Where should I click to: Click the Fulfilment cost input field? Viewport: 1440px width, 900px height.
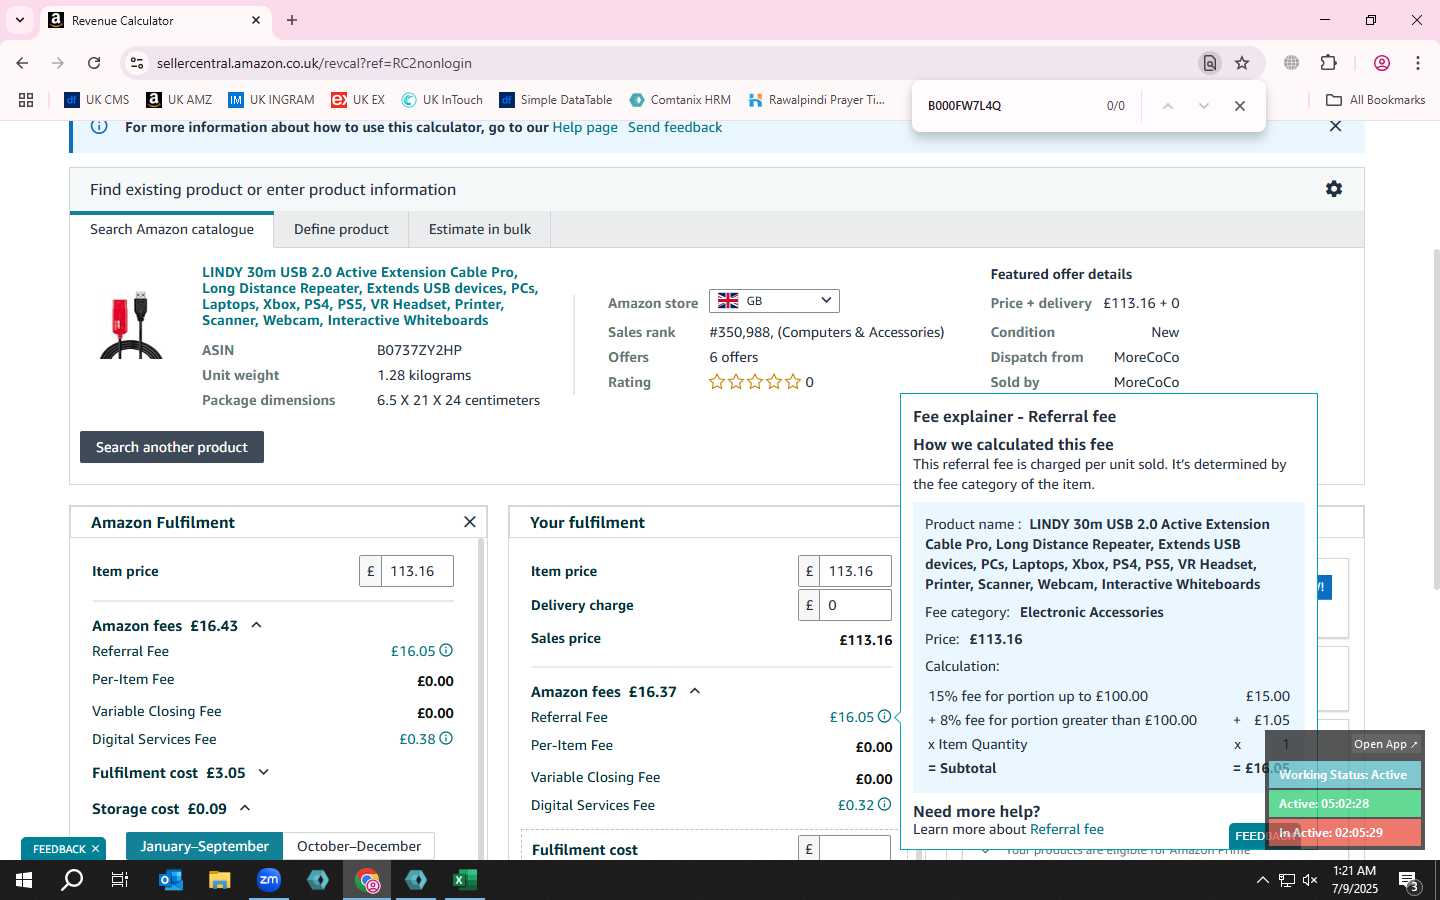pyautogui.click(x=855, y=849)
